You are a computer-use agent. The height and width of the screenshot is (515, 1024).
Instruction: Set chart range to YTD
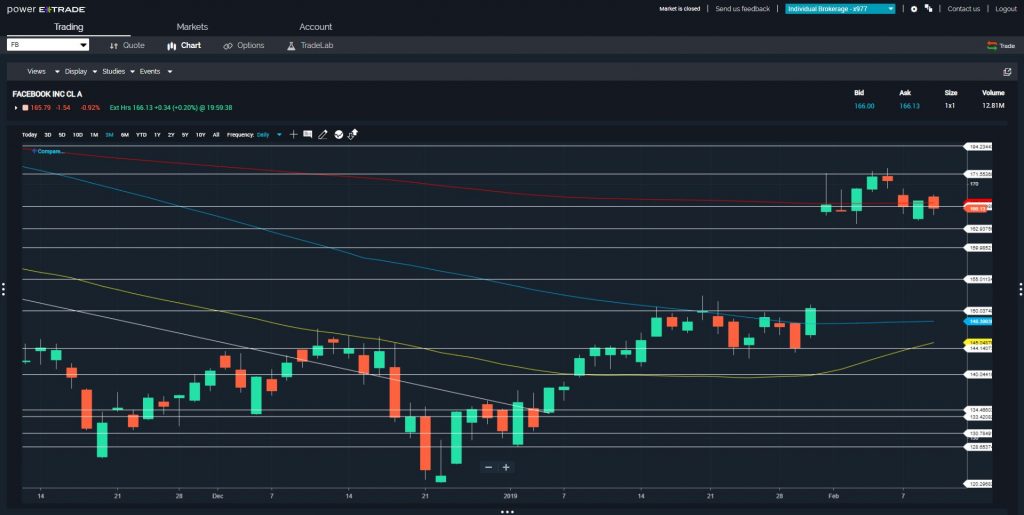pyautogui.click(x=141, y=134)
